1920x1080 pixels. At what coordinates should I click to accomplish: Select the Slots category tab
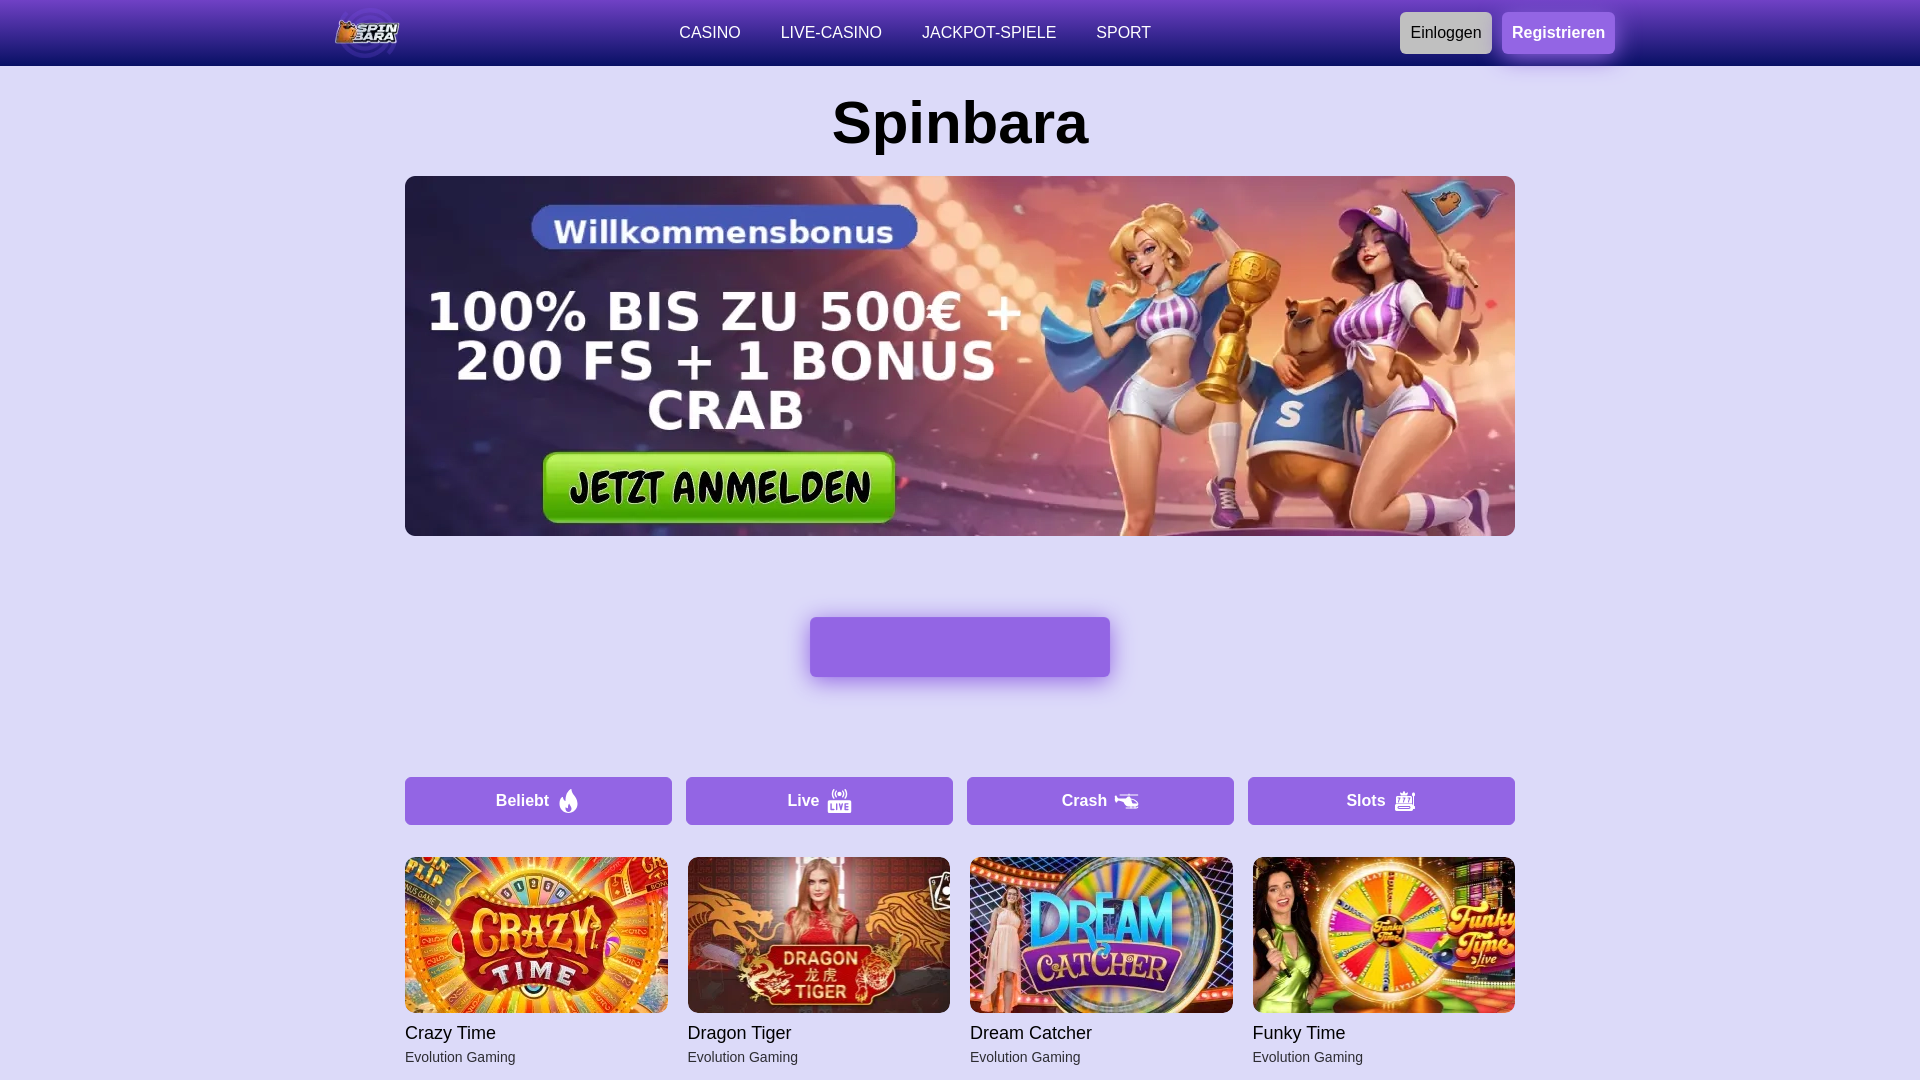[x=1381, y=801]
